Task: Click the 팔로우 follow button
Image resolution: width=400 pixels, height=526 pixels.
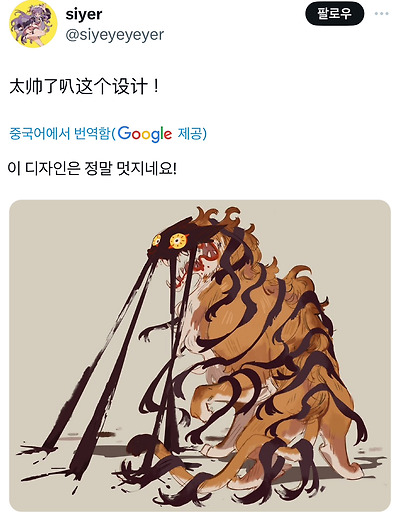Action: [335, 14]
